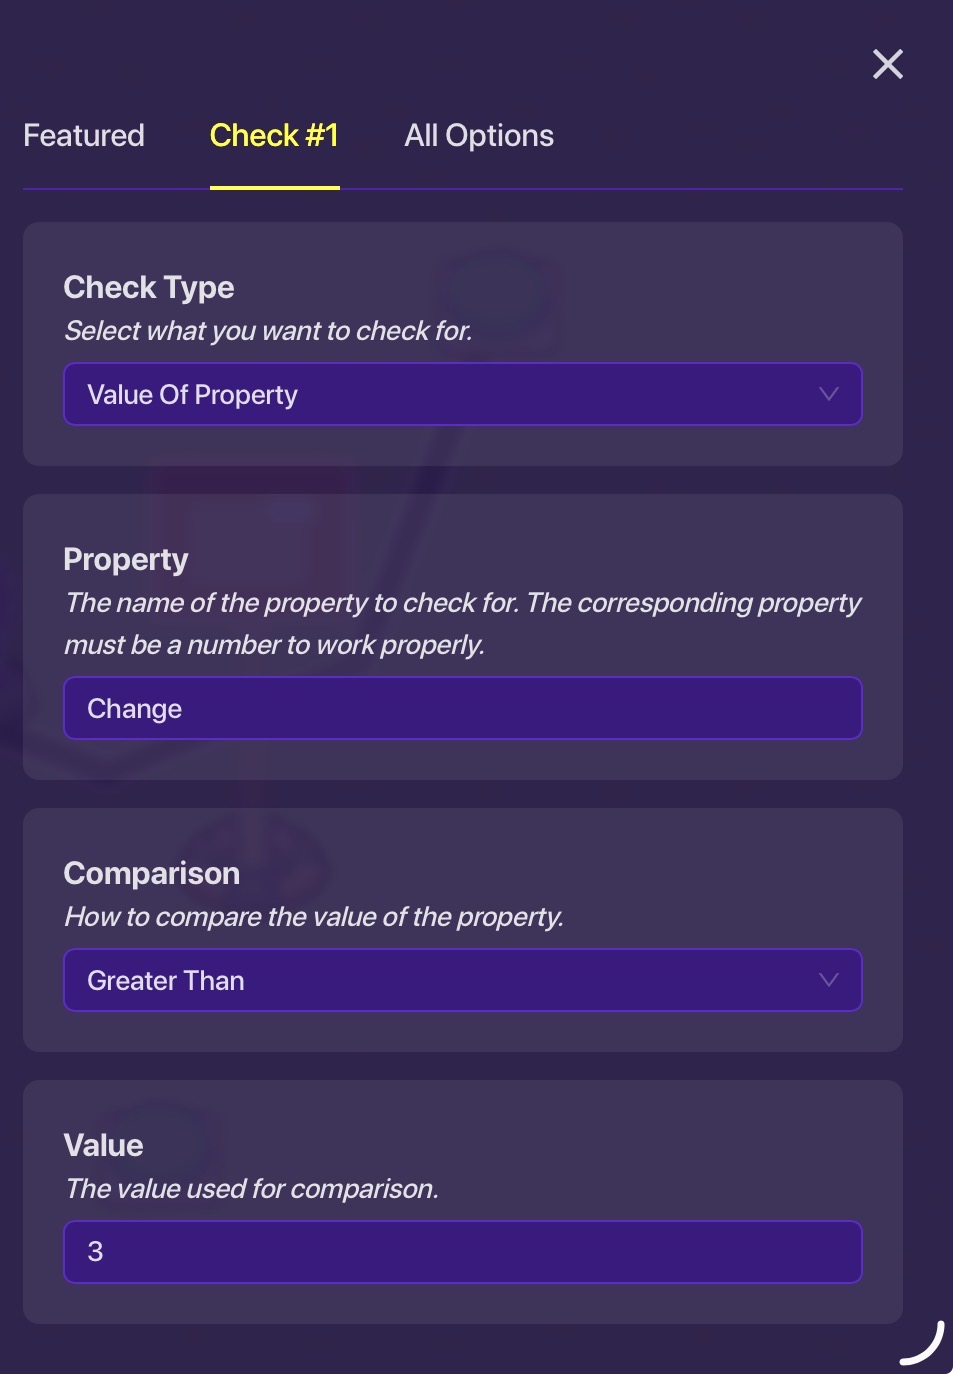The width and height of the screenshot is (953, 1374).
Task: Click the Value Of Property chevron arrow
Action: click(829, 394)
